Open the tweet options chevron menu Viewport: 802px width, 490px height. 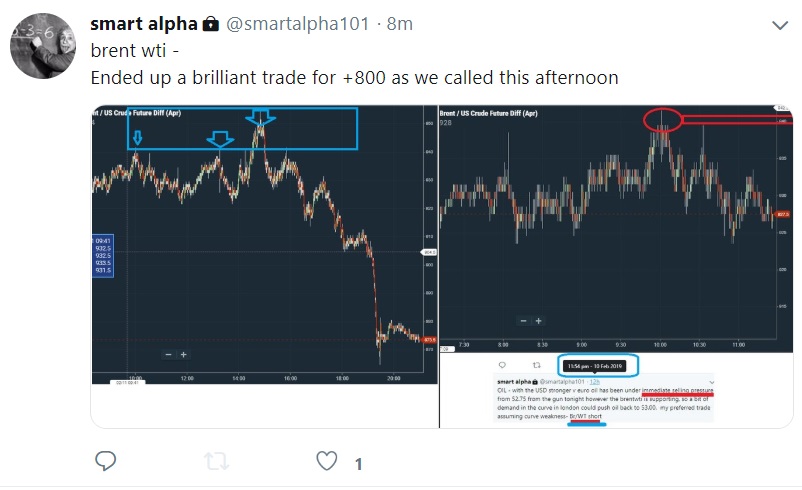tap(781, 25)
